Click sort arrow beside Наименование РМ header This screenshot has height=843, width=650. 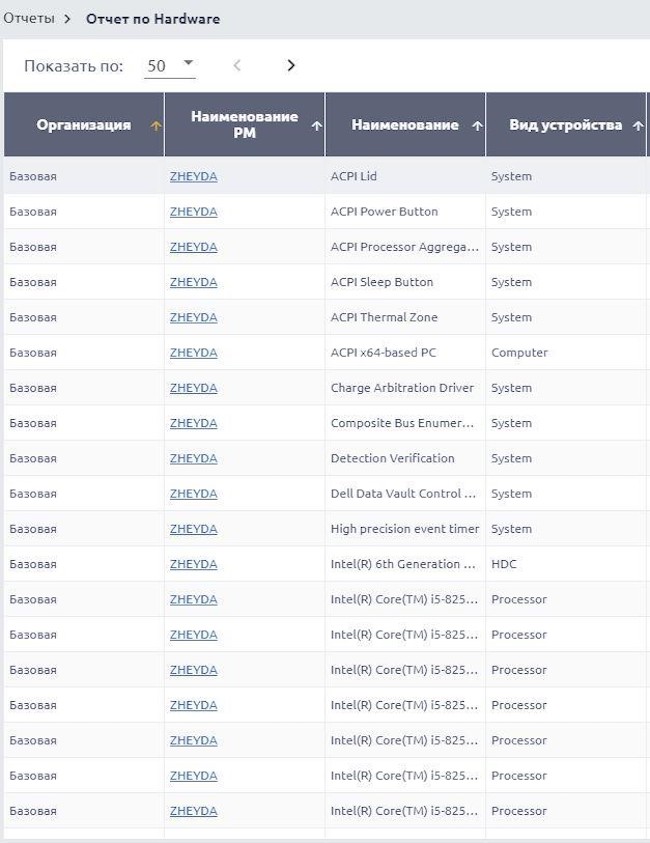click(316, 126)
